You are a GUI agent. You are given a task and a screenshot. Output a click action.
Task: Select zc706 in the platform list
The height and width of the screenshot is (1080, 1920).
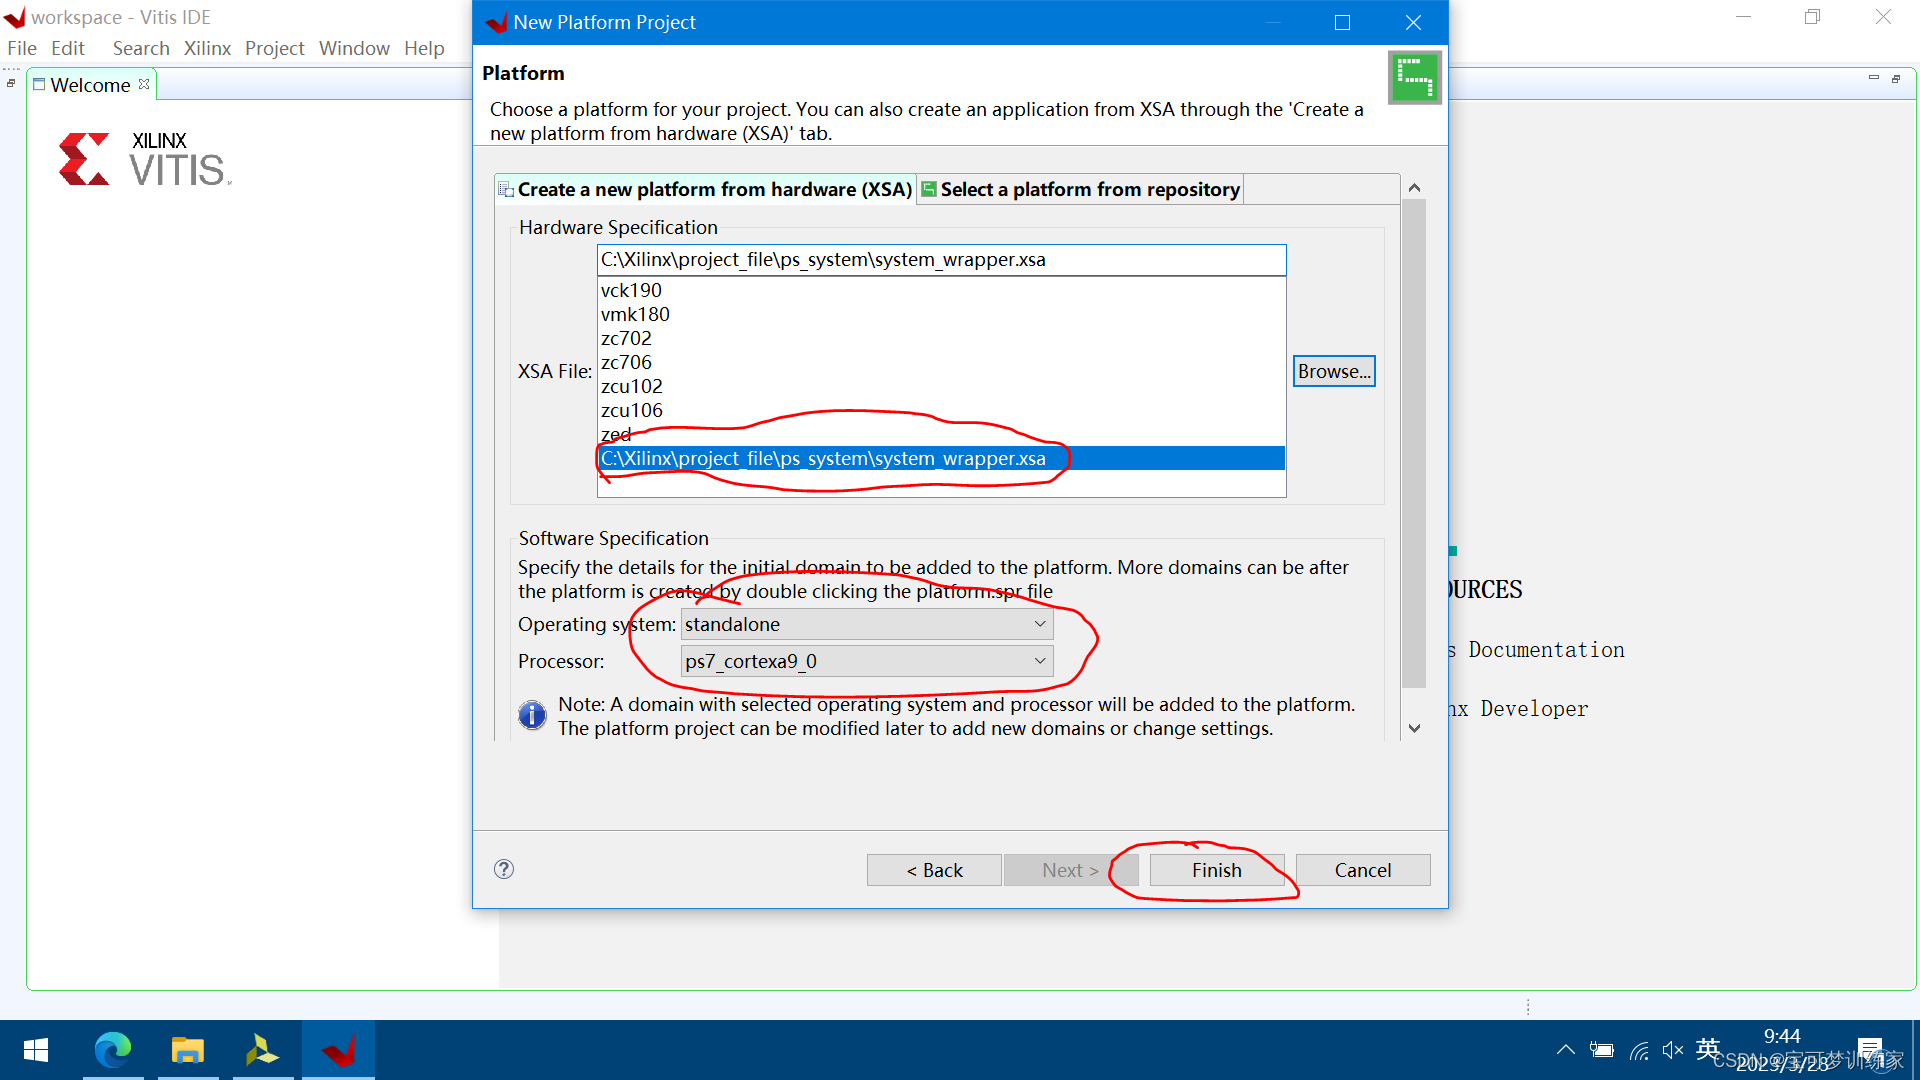pos(941,362)
